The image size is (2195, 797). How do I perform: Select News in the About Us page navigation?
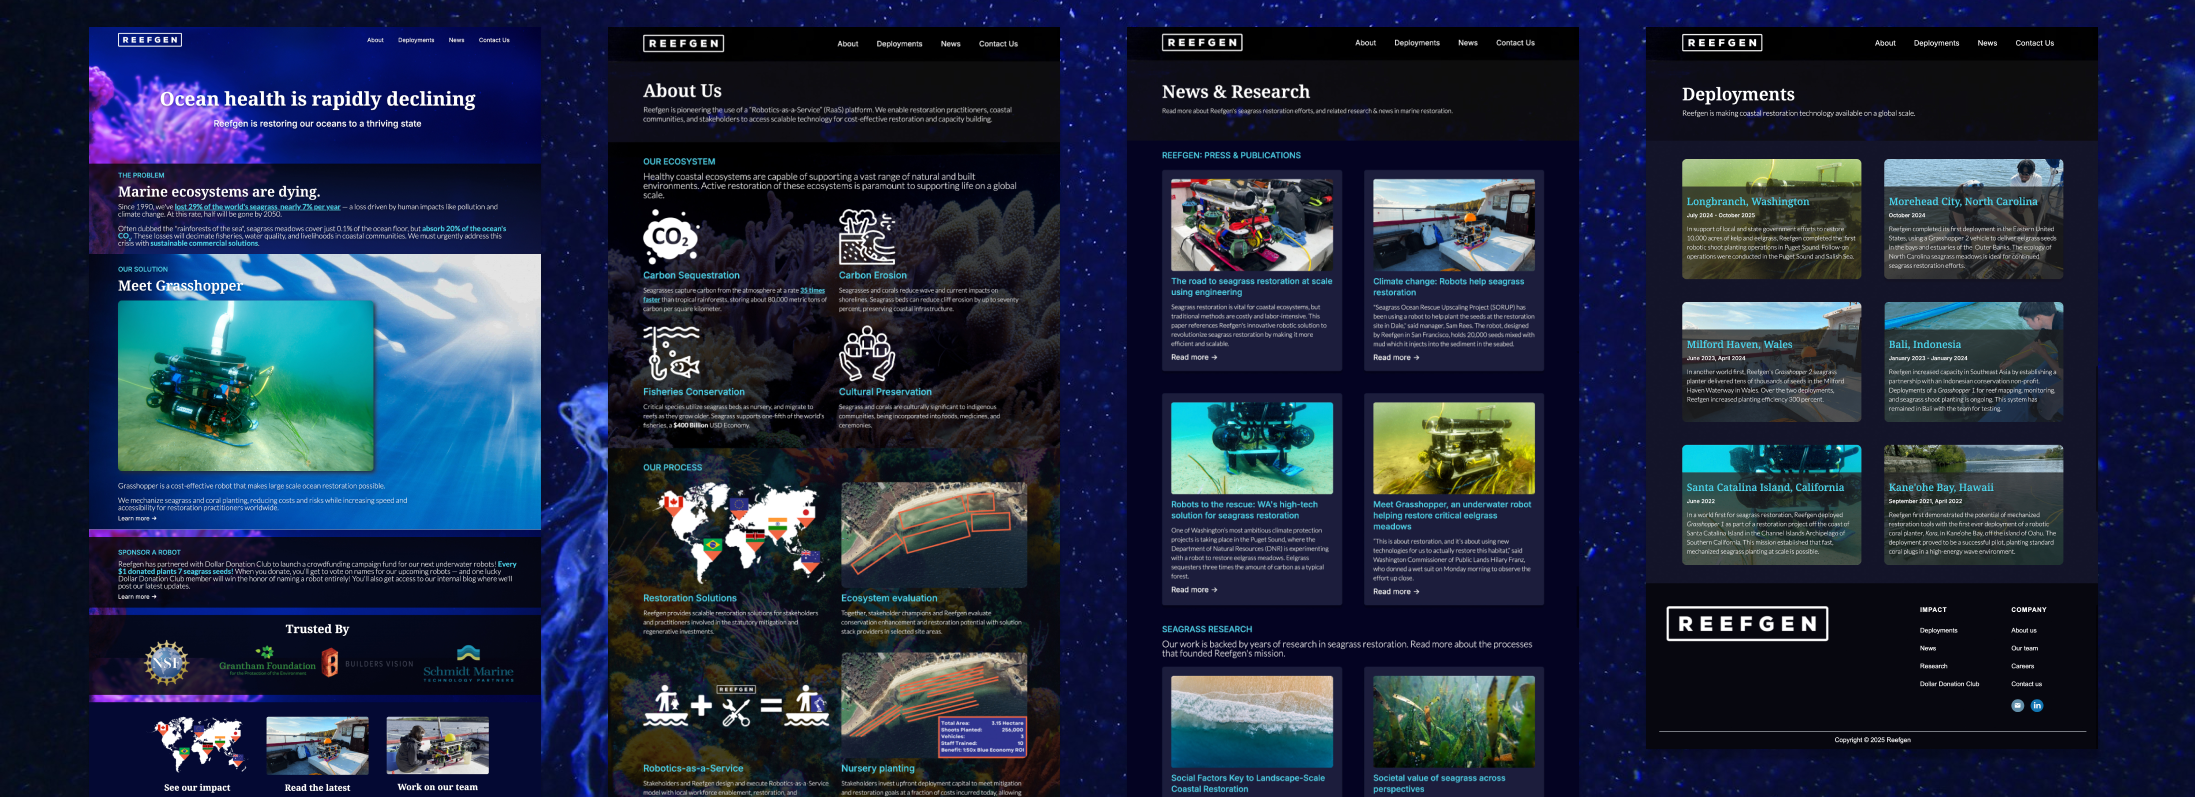(950, 44)
